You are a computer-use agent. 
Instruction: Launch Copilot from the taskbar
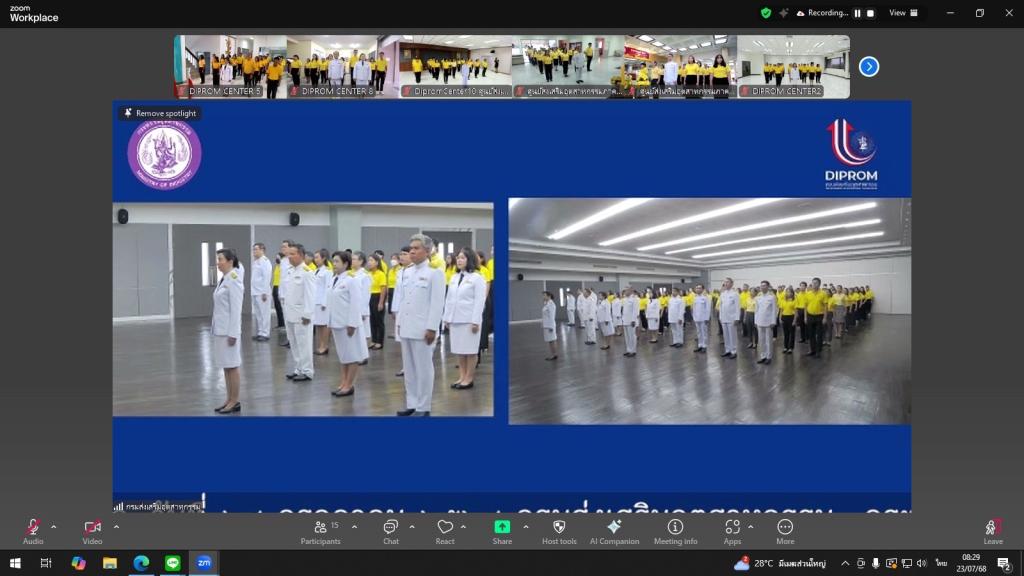(x=78, y=563)
